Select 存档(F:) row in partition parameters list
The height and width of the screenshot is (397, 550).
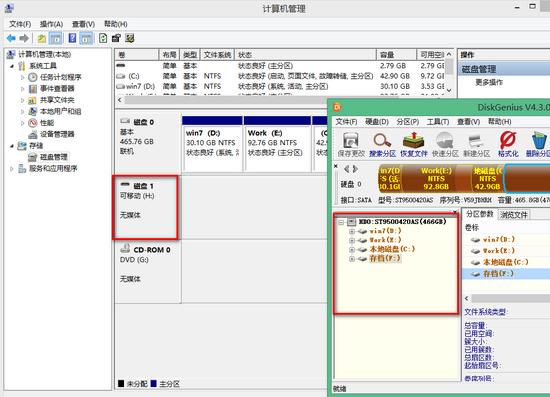pyautogui.click(x=507, y=274)
